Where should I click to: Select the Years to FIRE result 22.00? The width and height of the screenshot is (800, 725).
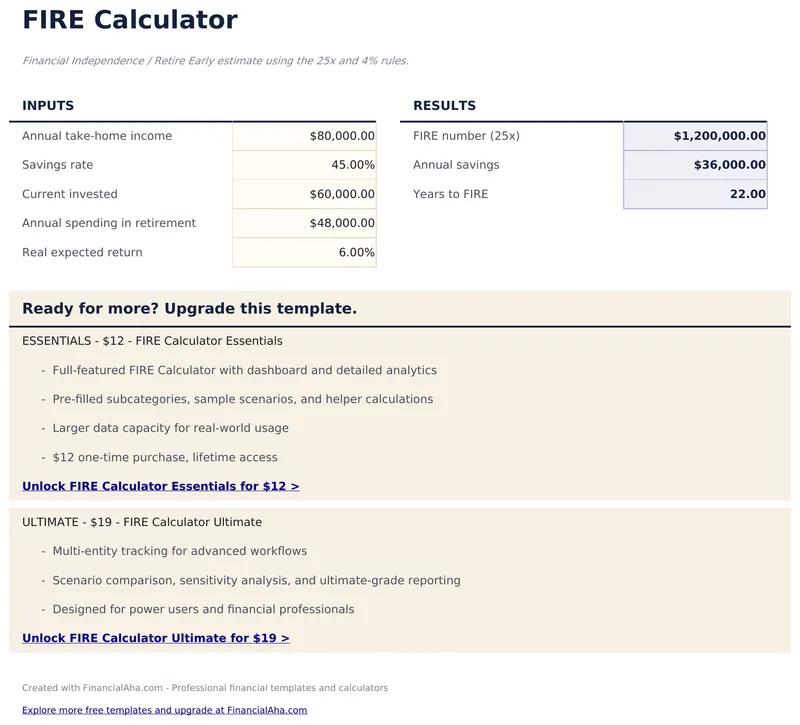(695, 194)
